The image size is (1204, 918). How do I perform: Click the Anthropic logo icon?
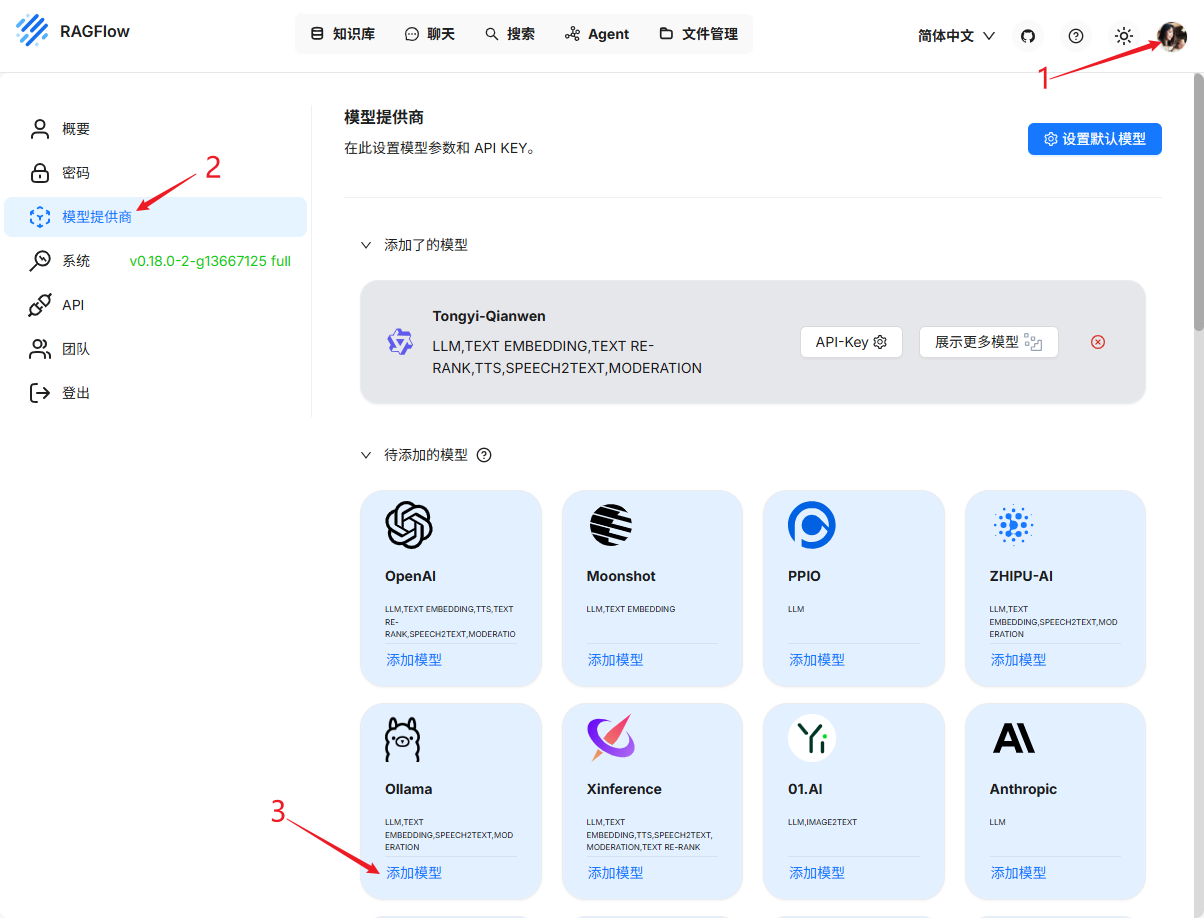point(1014,738)
